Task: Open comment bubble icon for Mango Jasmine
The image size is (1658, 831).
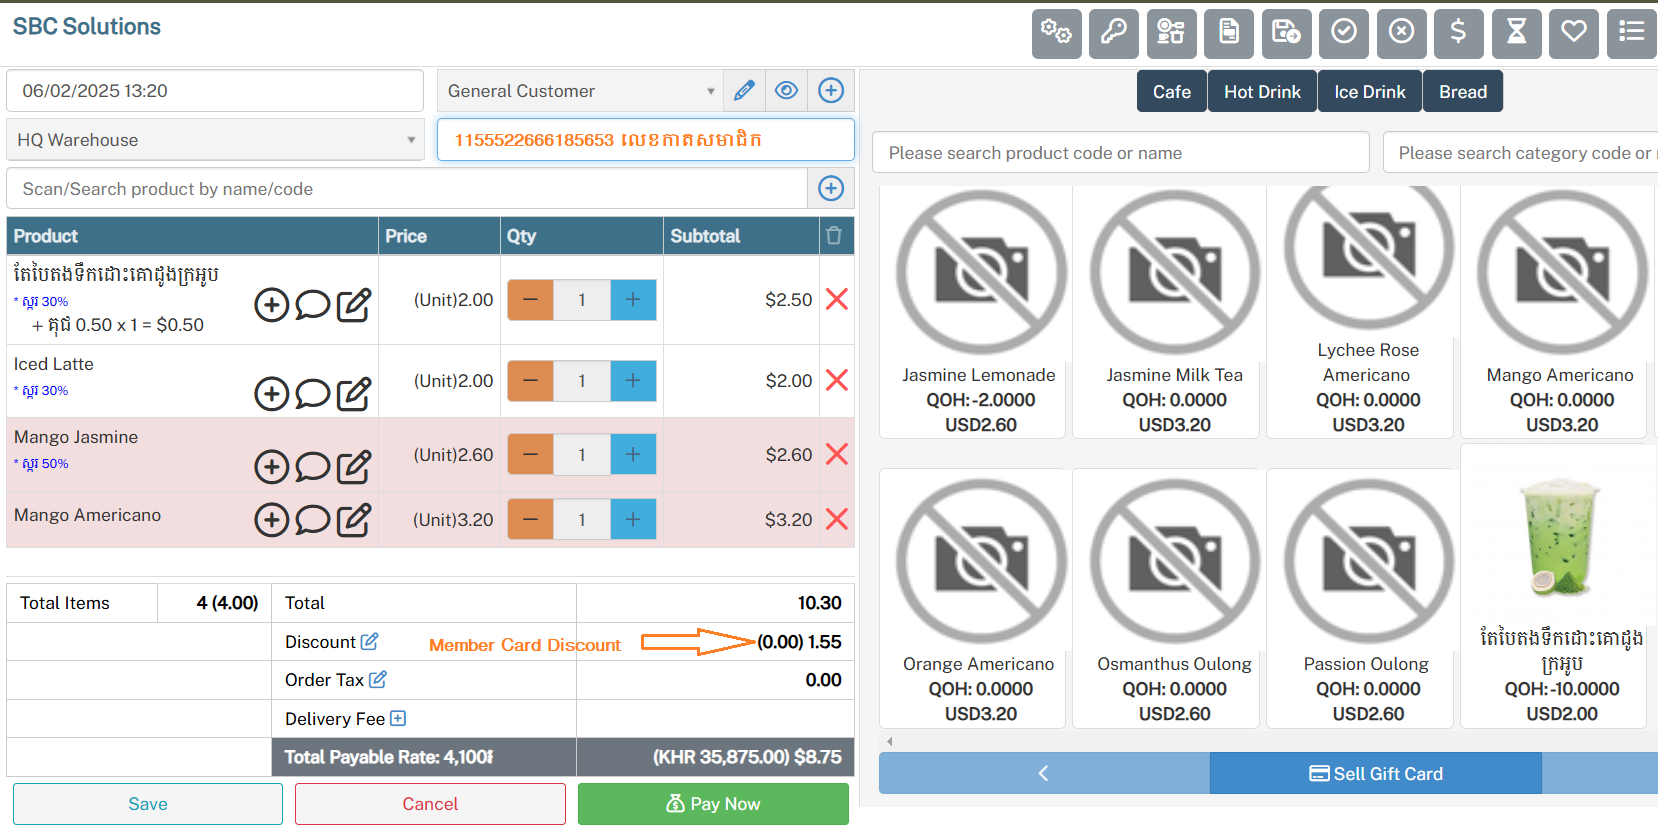Action: 313,467
